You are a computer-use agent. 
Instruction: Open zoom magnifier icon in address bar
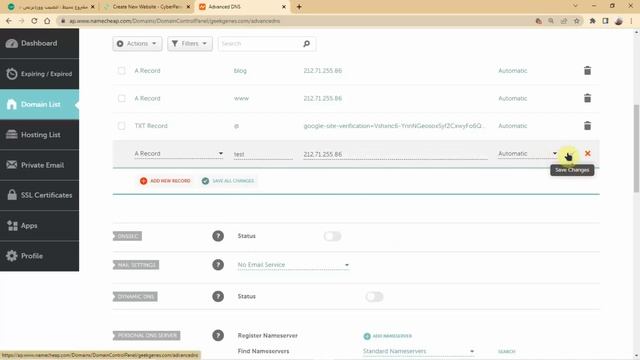pyautogui.click(x=551, y=21)
